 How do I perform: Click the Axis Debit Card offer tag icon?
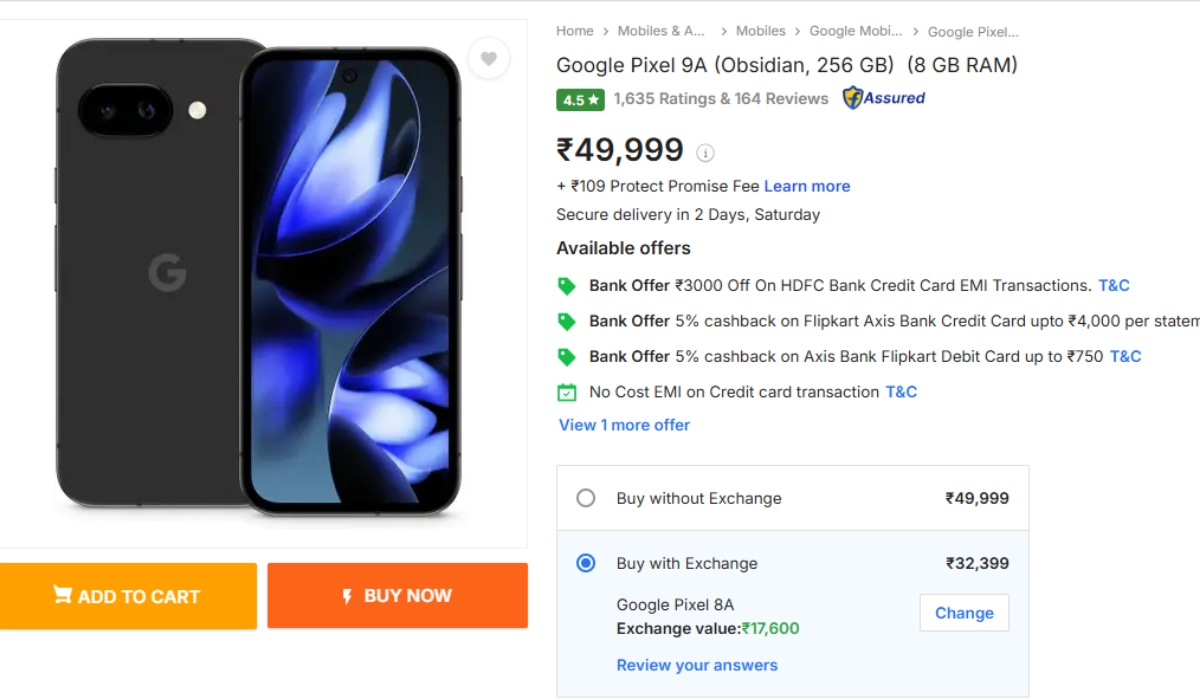[567, 357]
